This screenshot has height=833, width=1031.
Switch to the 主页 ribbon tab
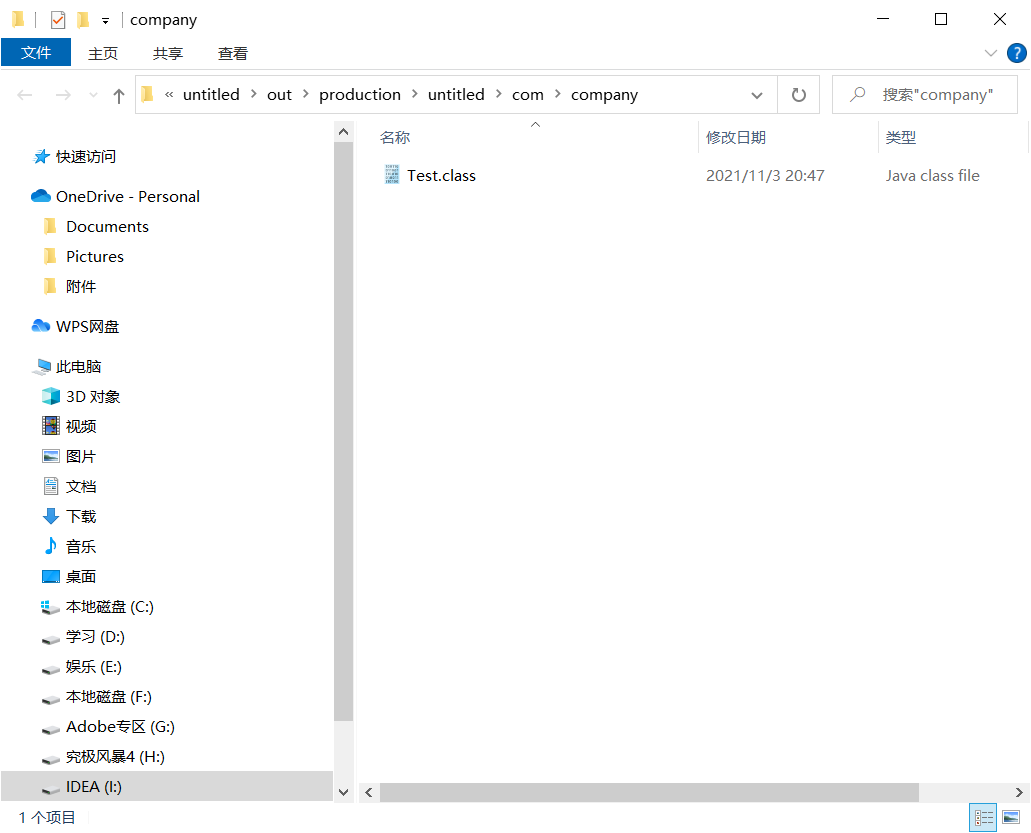click(x=103, y=53)
